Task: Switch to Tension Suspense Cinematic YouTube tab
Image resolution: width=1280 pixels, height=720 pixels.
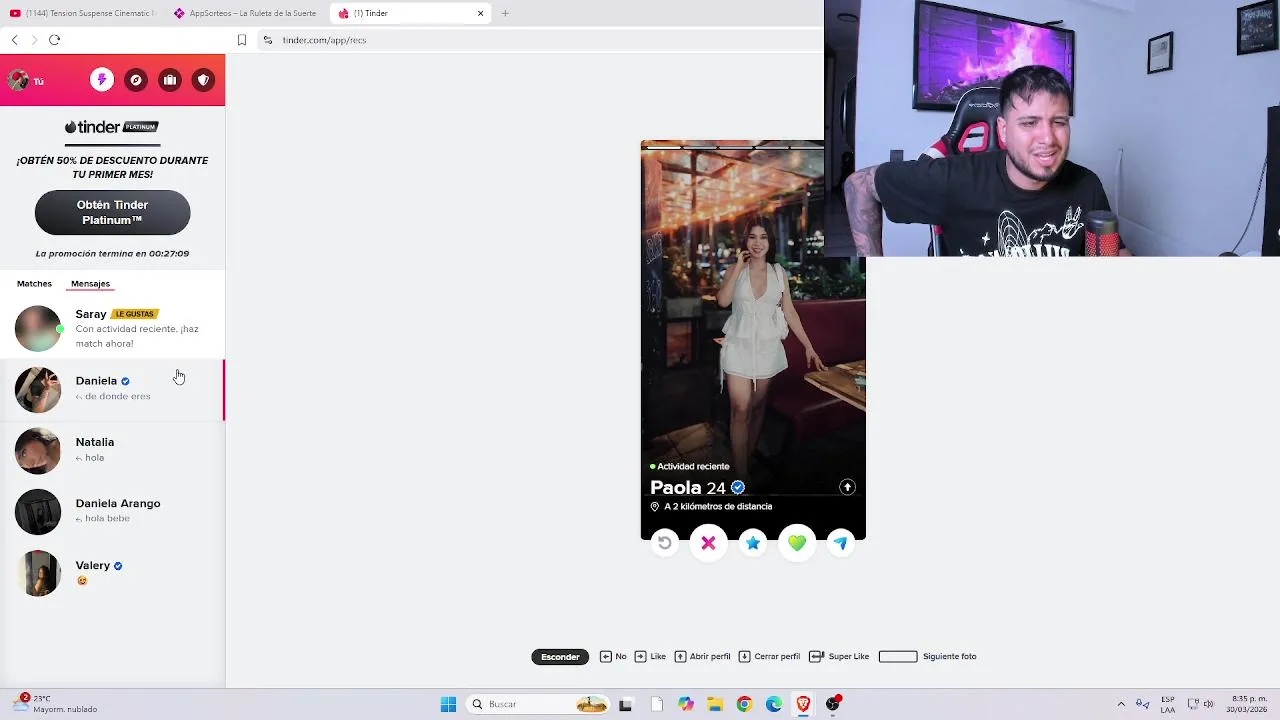Action: click(x=82, y=13)
